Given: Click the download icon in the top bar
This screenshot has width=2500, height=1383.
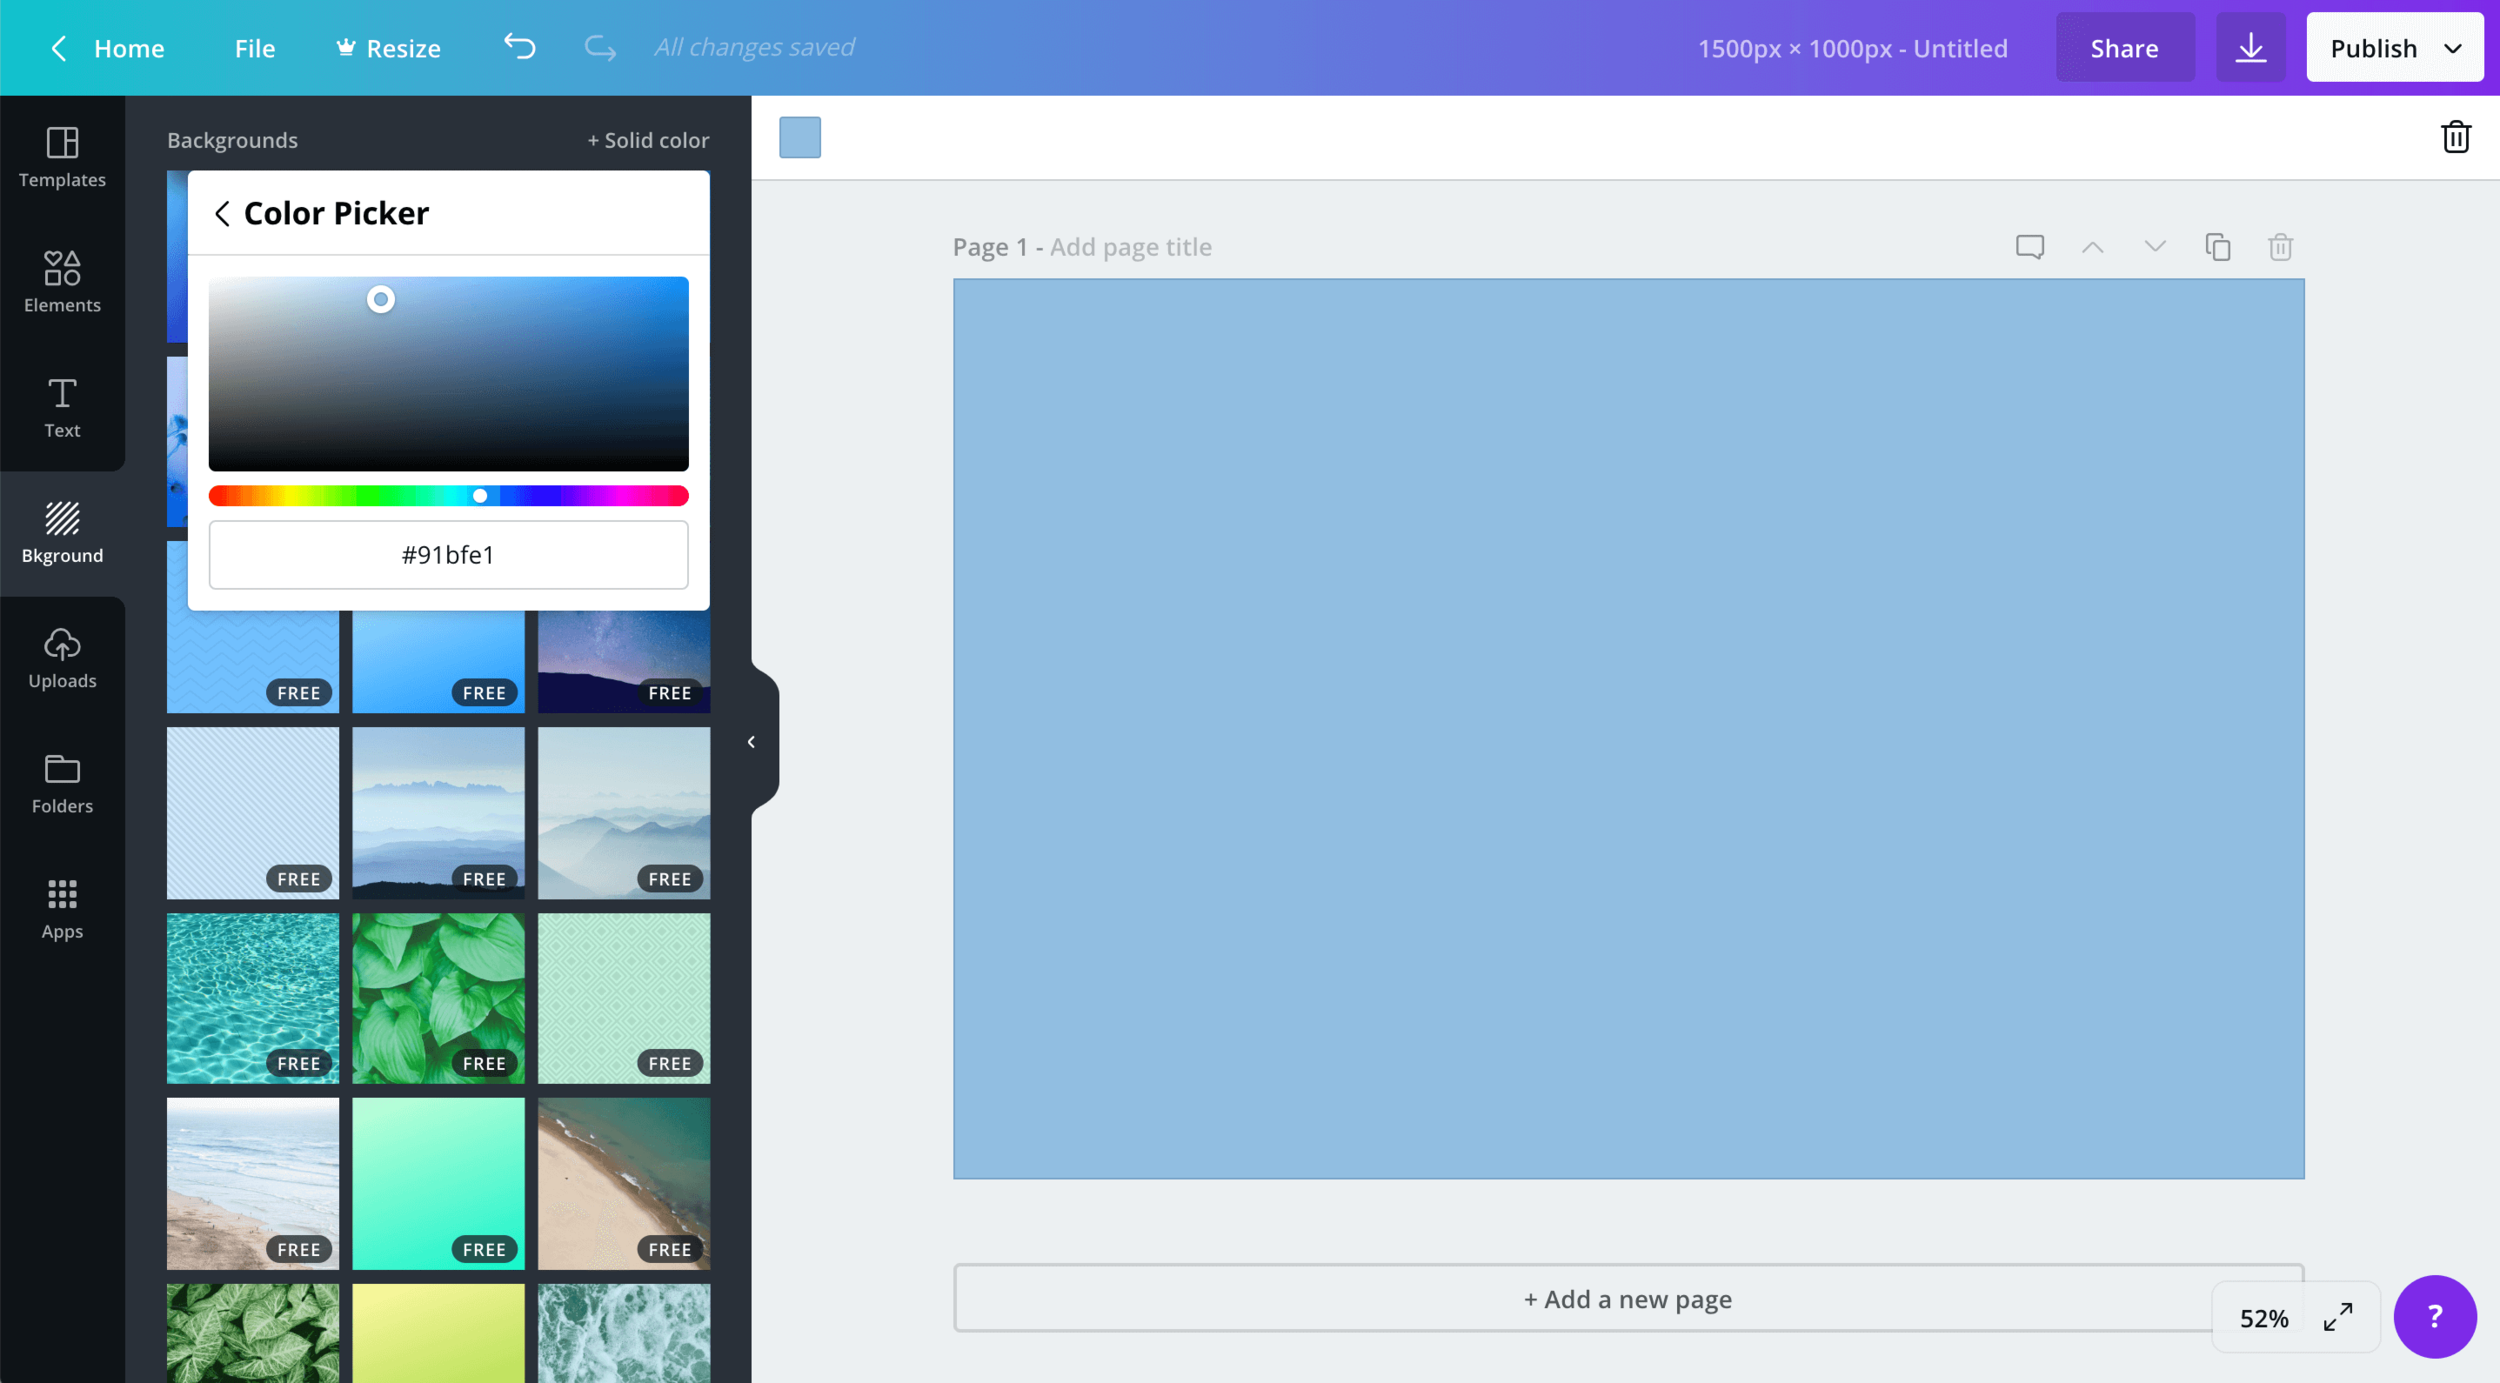Looking at the screenshot, I should [x=2251, y=46].
